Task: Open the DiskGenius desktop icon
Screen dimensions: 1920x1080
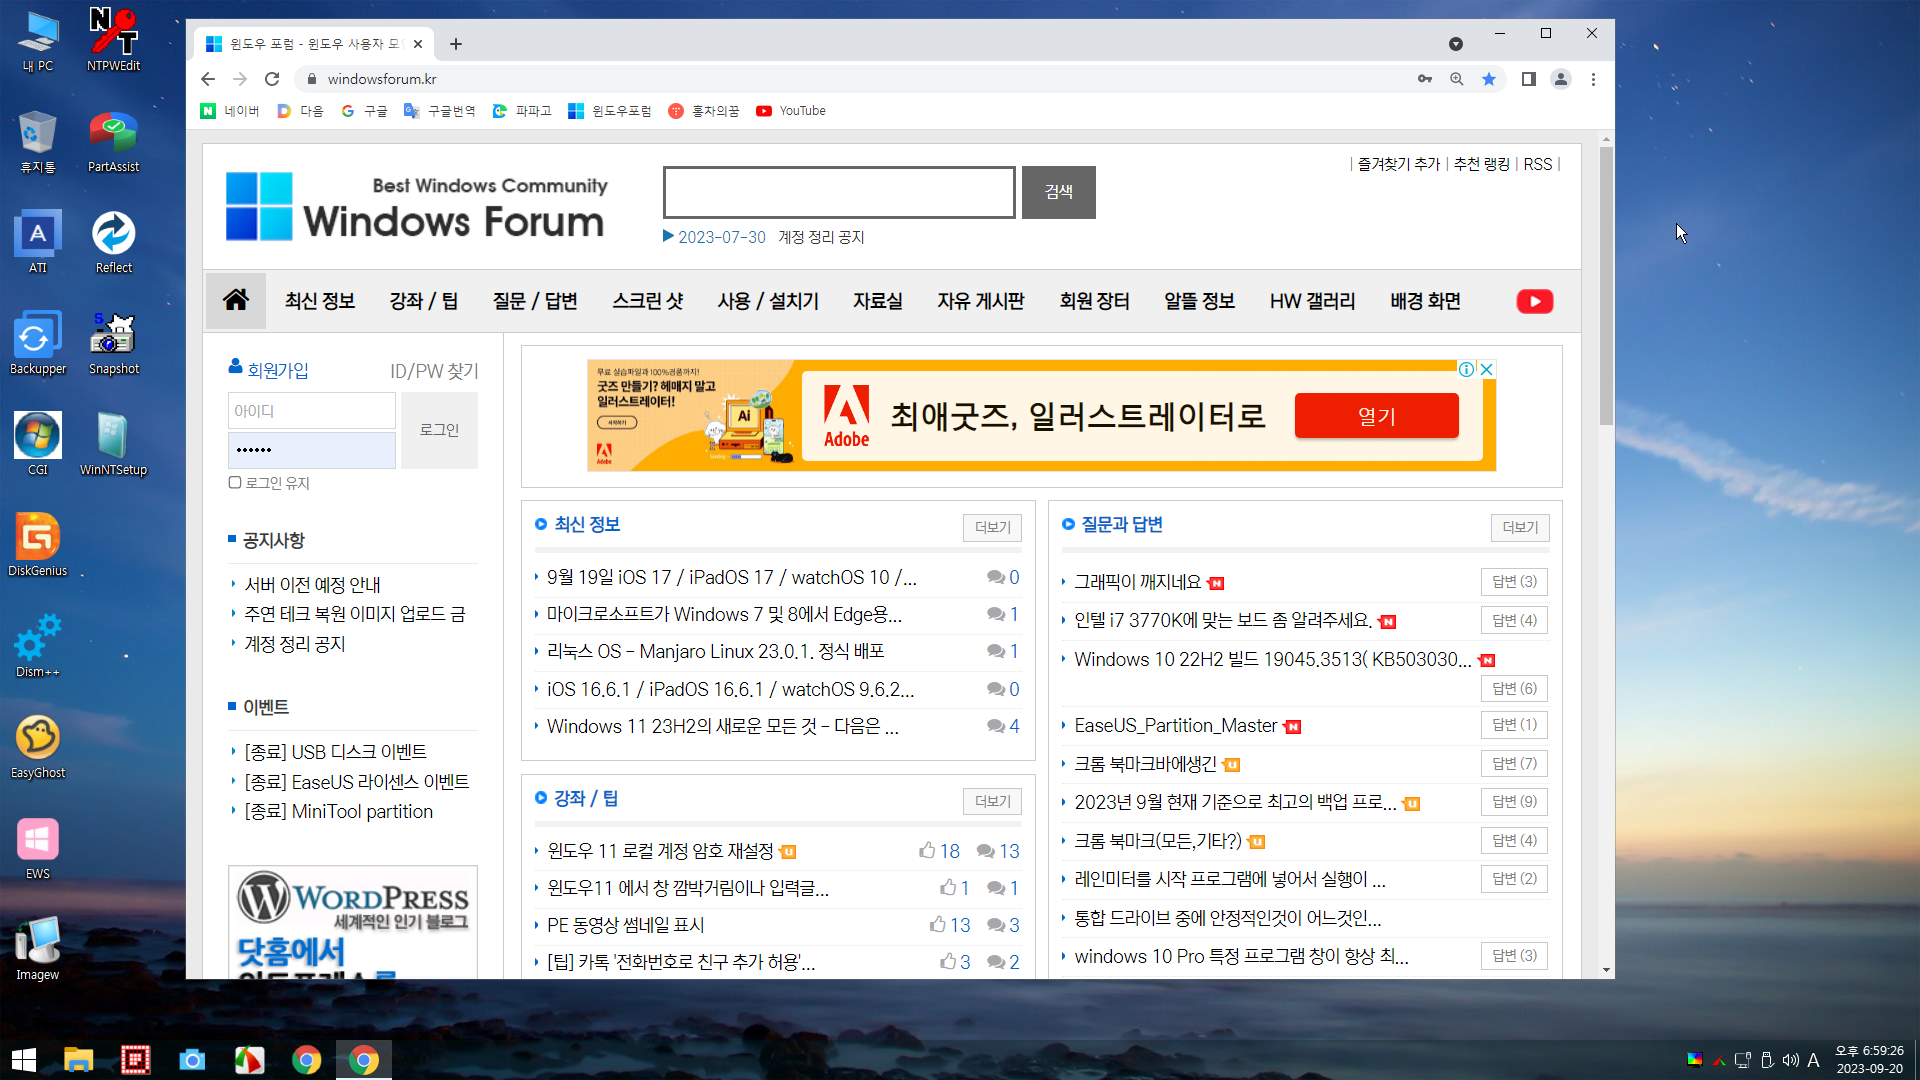Action: [x=38, y=545]
